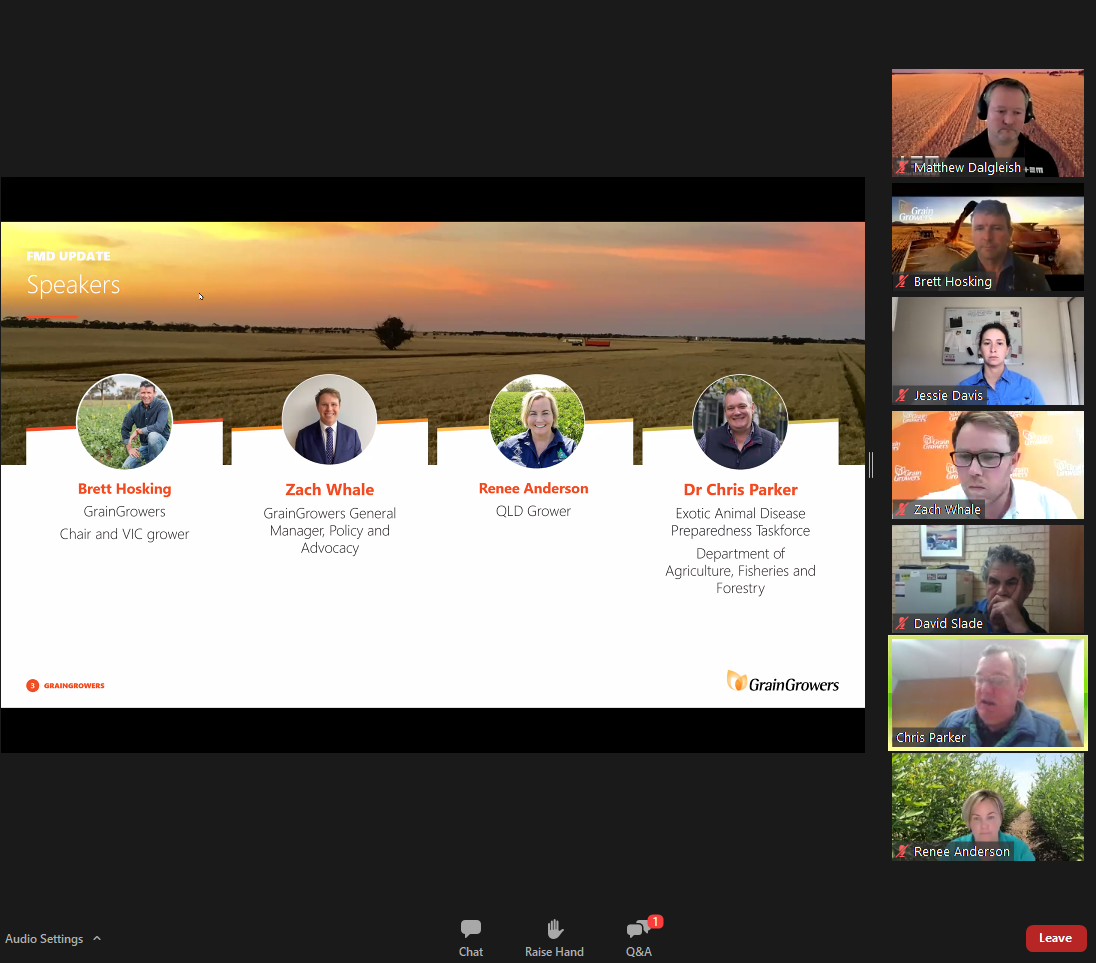
Task: Click Brett Hosking's slide portrait photo
Action: [124, 421]
